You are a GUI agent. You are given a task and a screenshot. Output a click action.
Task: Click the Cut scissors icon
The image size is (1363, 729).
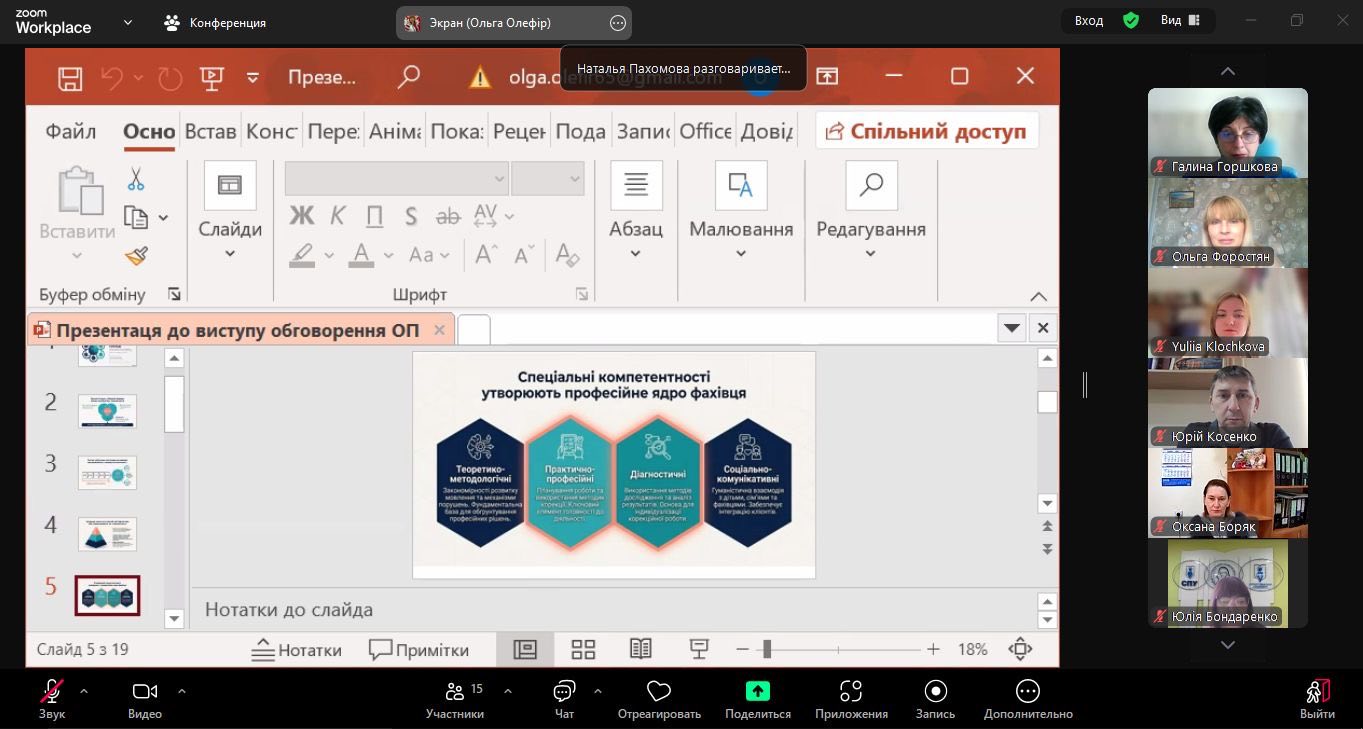point(136,179)
